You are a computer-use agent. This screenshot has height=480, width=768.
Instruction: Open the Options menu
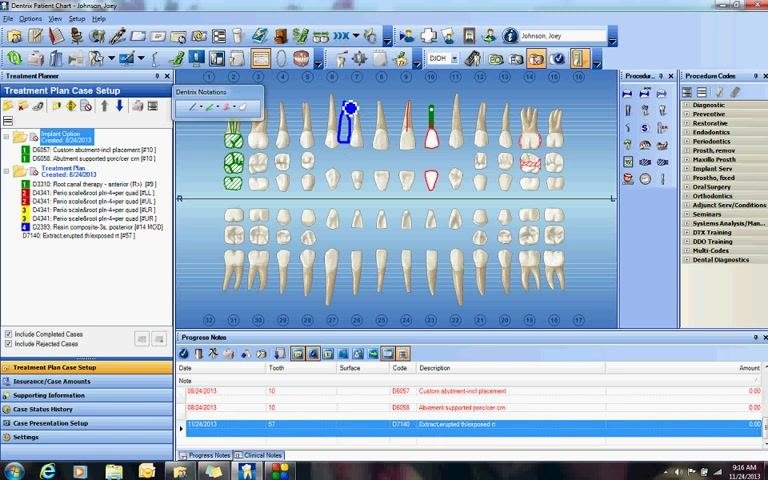30,19
